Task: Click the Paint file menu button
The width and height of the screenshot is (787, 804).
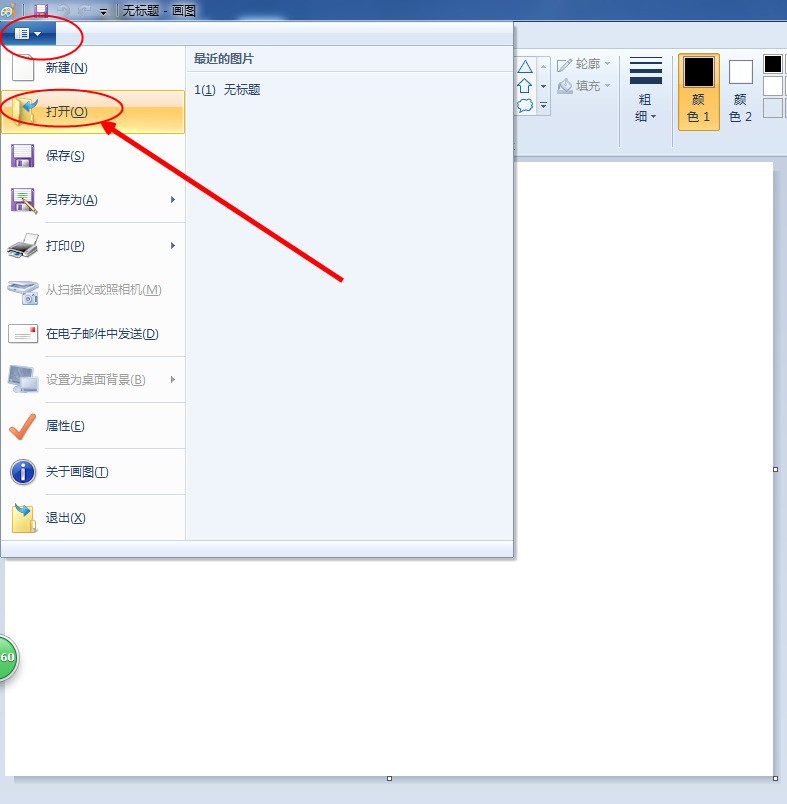Action: point(28,34)
